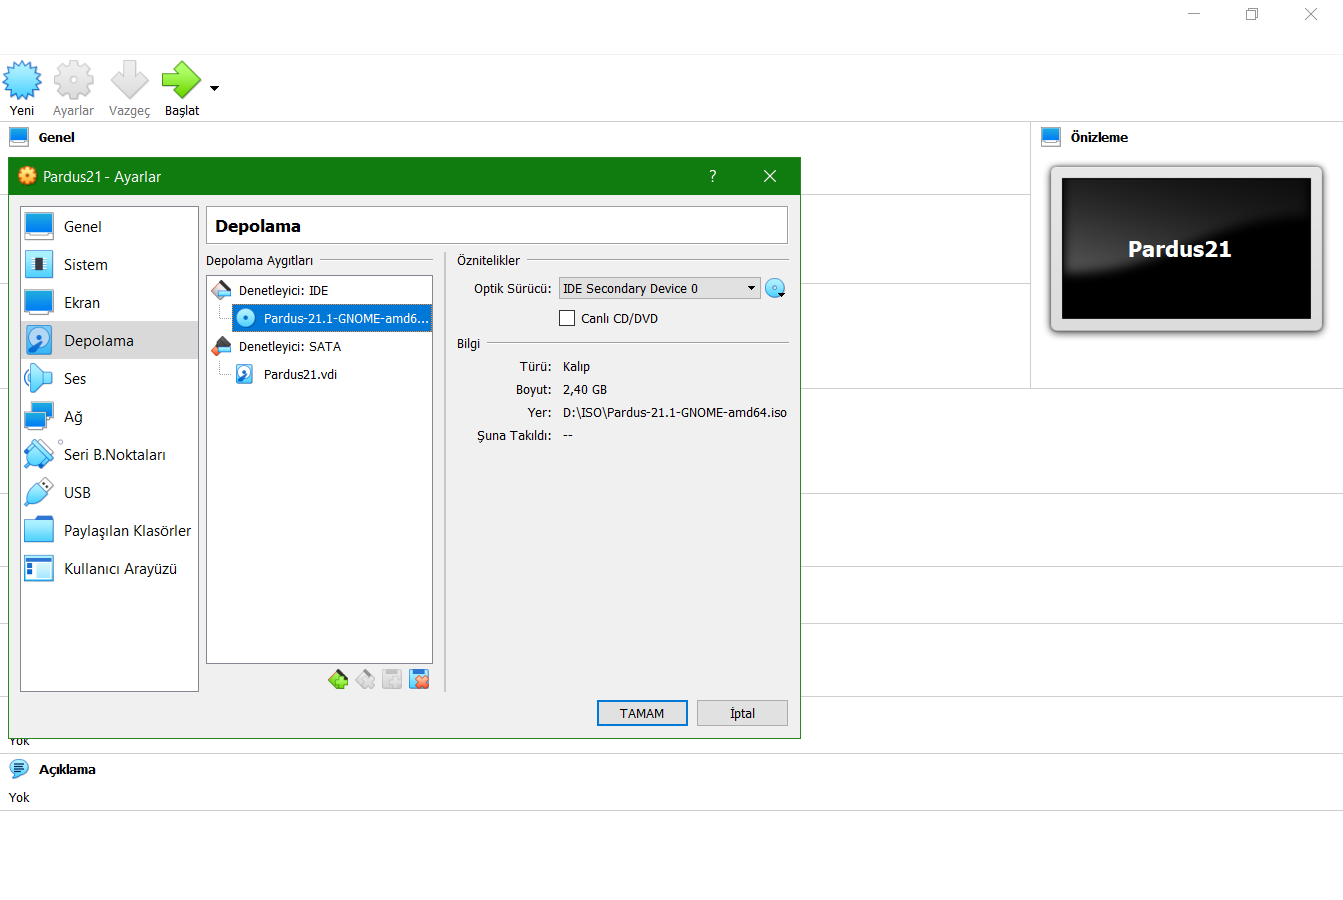The width and height of the screenshot is (1343, 900).
Task: Open the Ekran settings category
Action: 110,303
